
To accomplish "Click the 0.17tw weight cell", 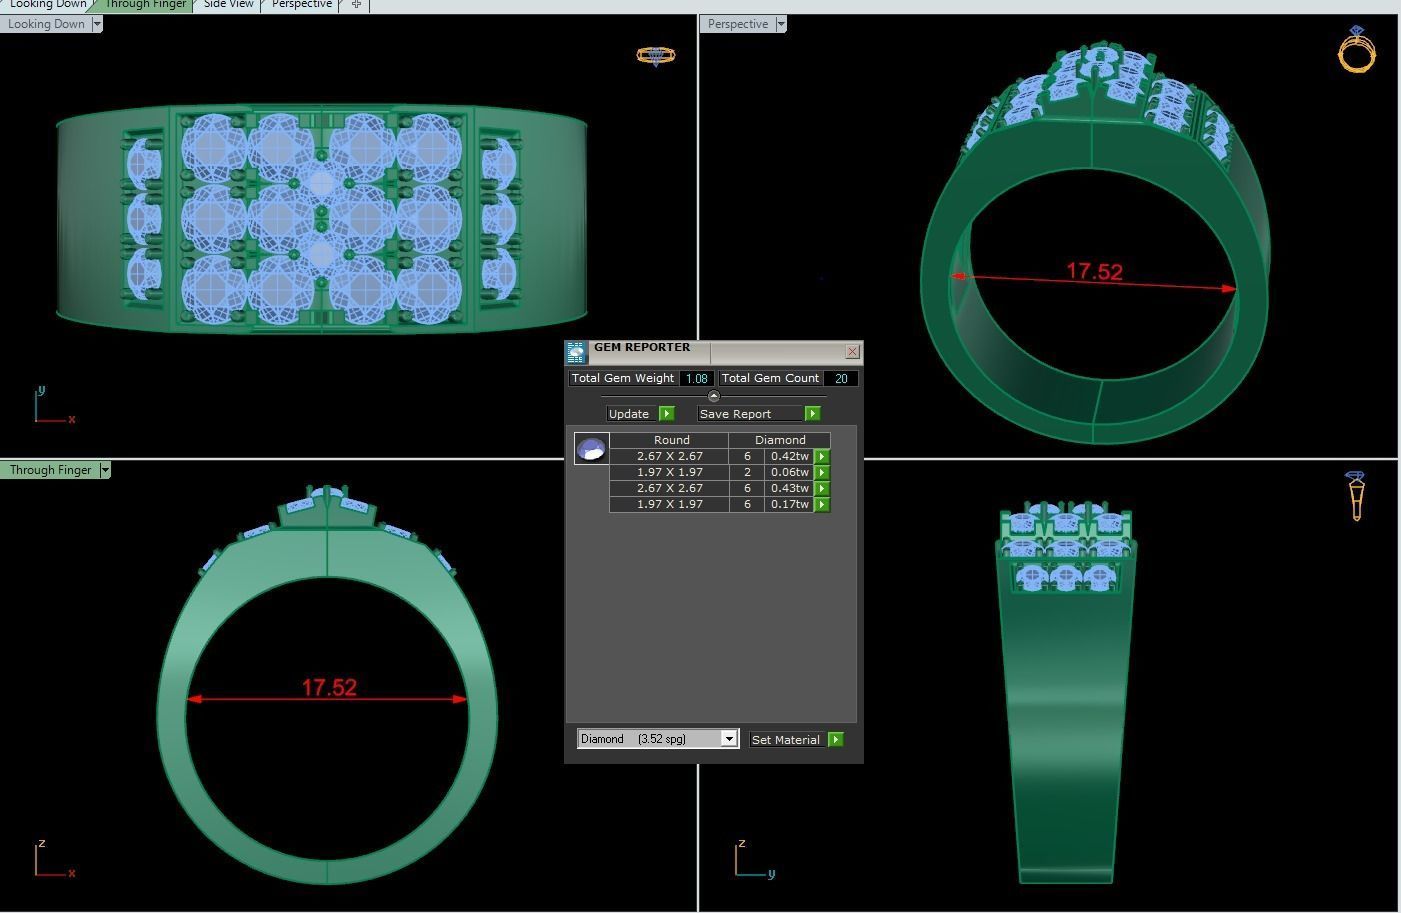I will (789, 504).
